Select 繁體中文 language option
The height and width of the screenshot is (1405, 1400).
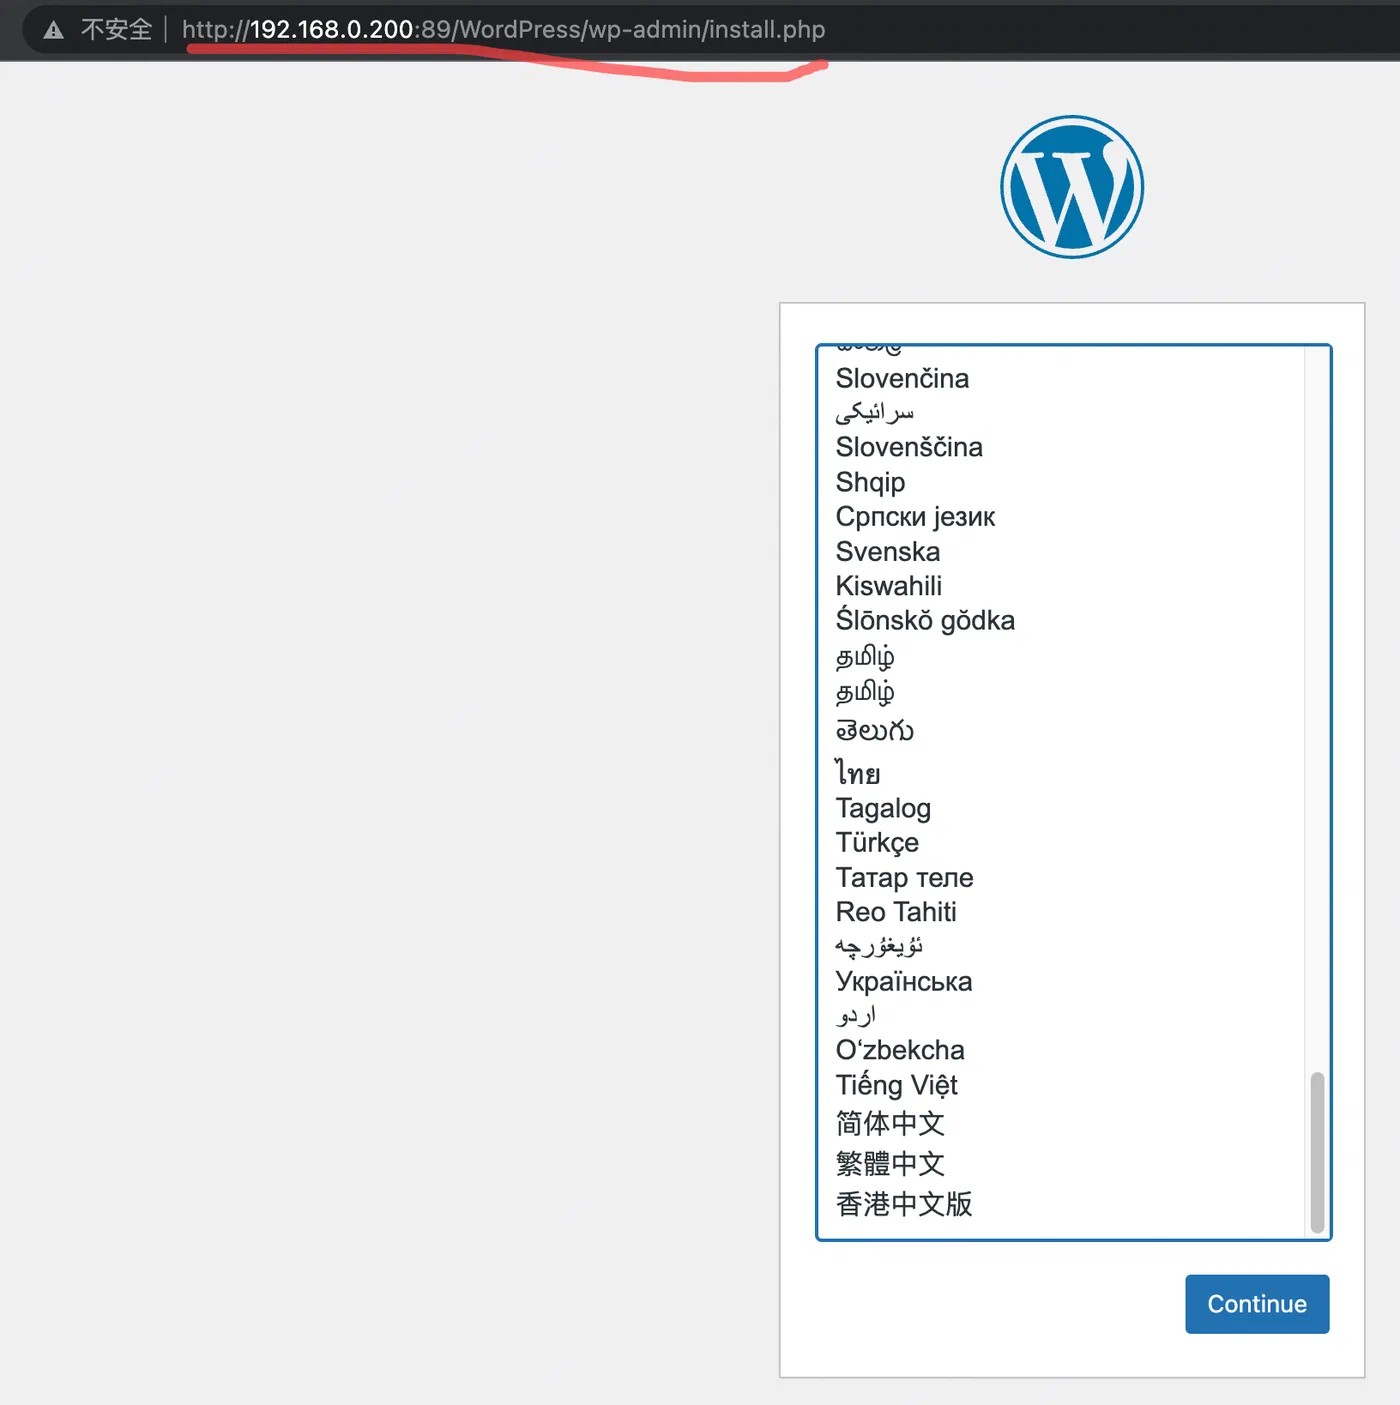(890, 1164)
